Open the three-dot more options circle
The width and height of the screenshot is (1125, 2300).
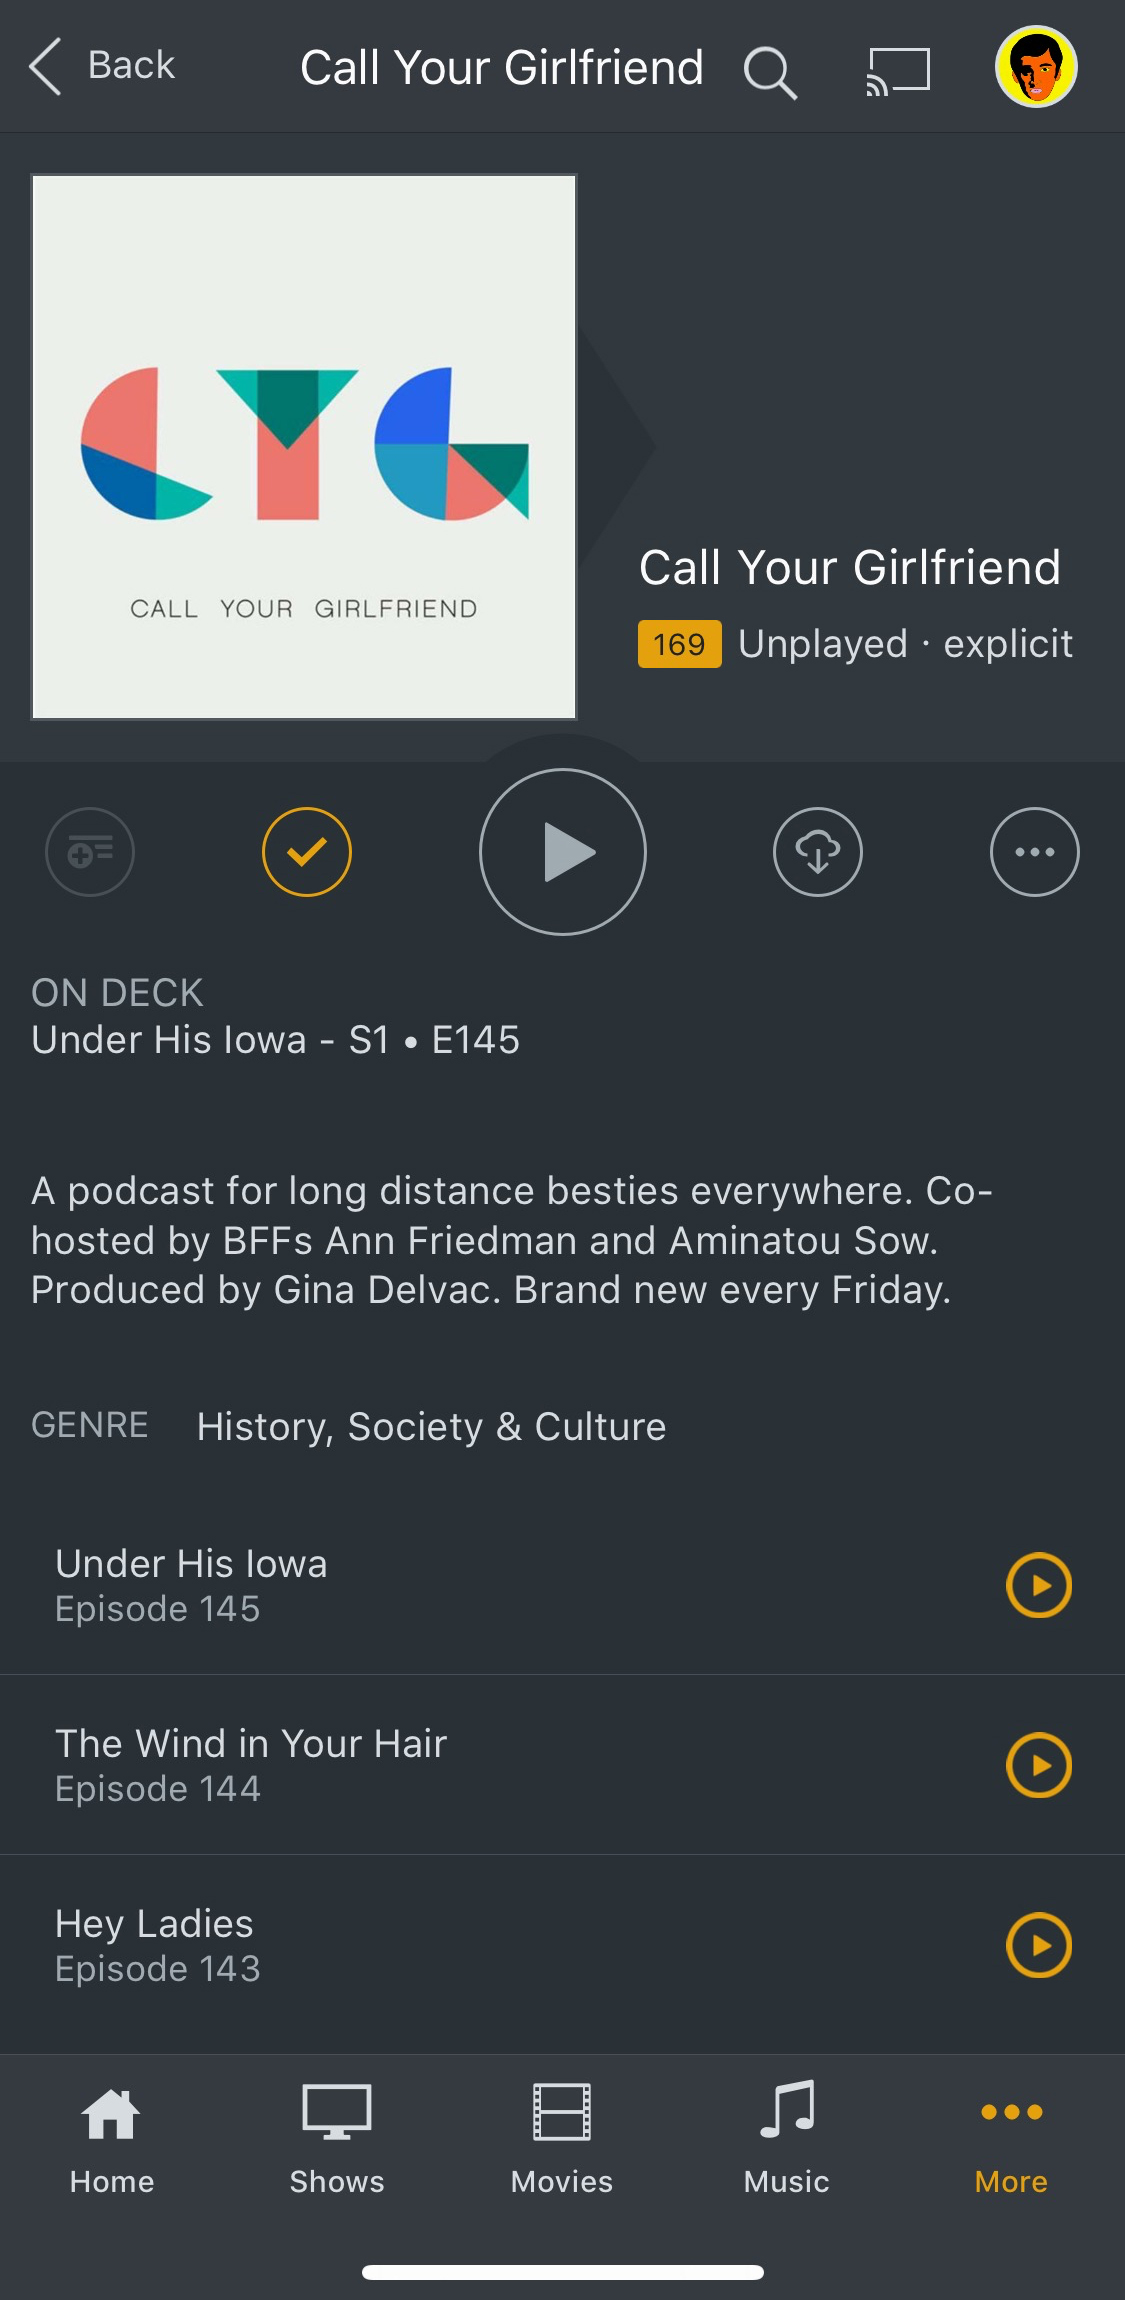tap(1035, 852)
